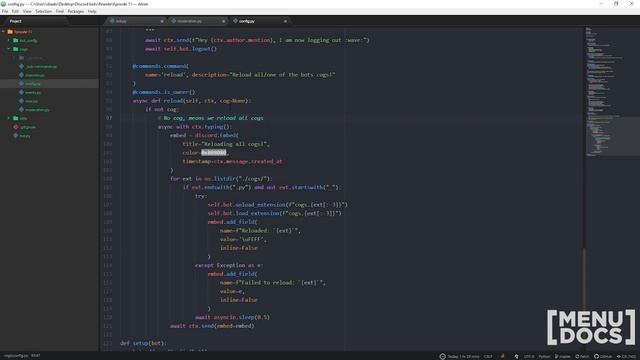Screen dimensions: 640x360
Task: Select config.py in the project tree
Action: pyautogui.click(x=49, y=84)
